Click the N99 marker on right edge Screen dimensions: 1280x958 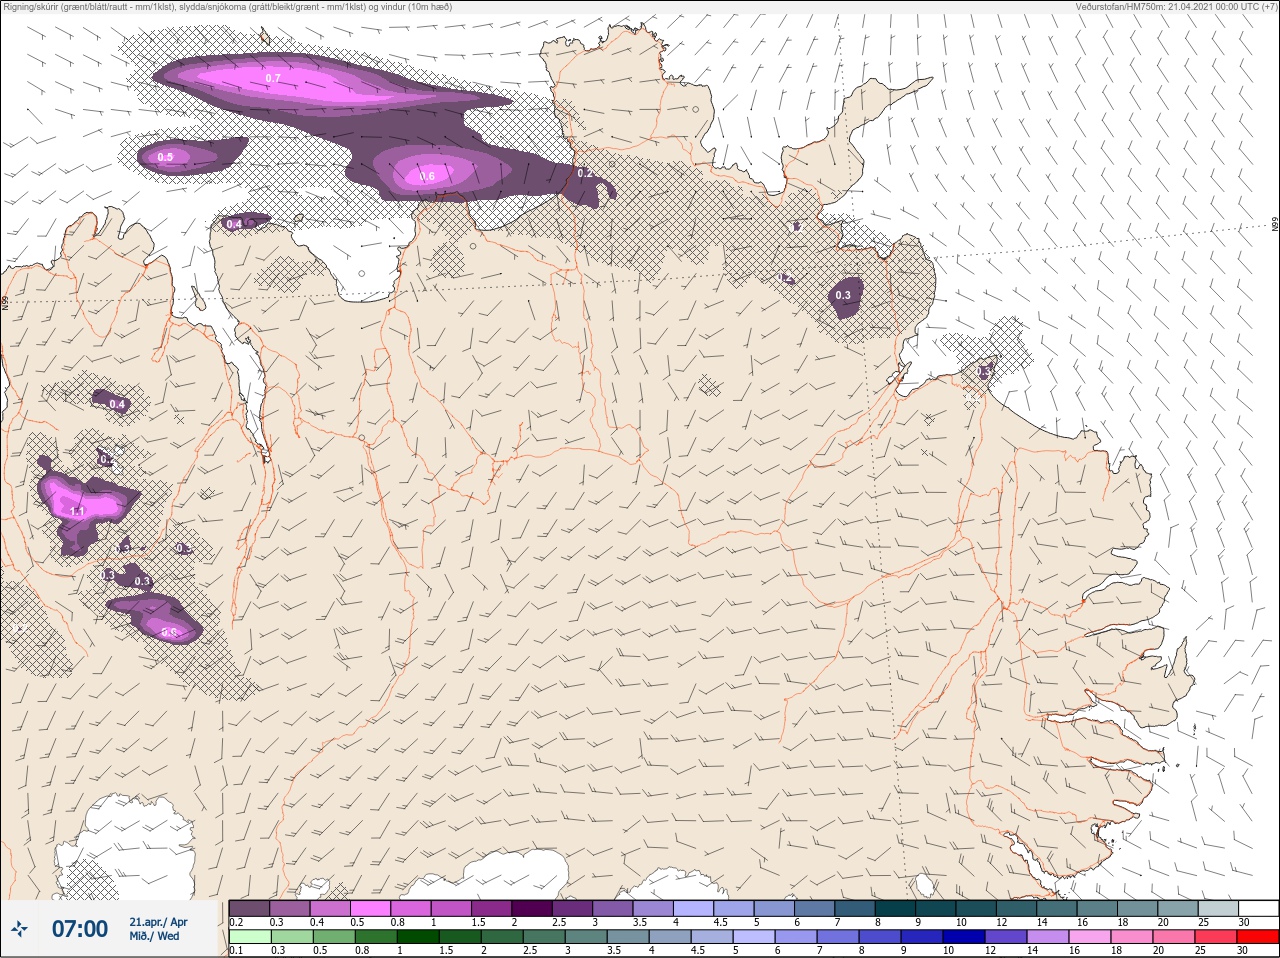tap(1275, 225)
